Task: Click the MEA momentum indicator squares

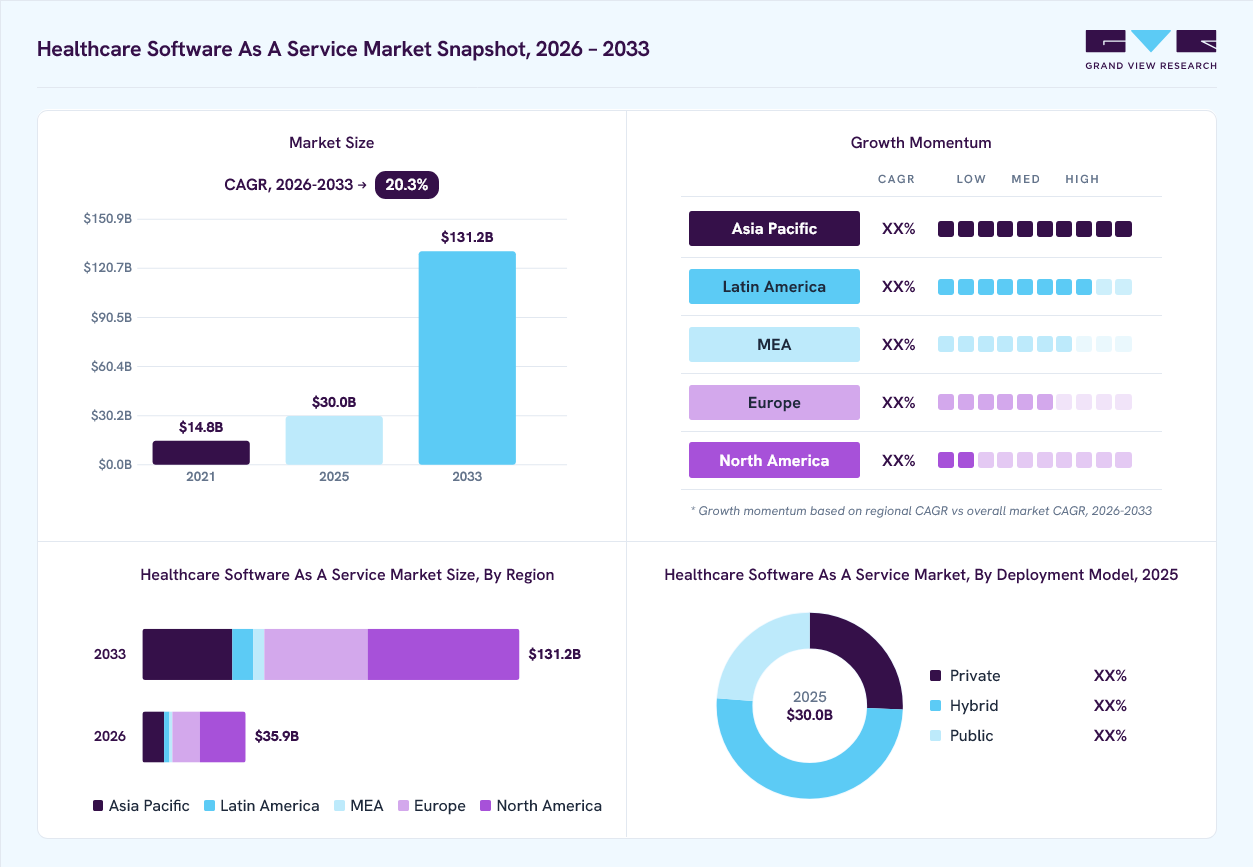Action: point(1035,344)
